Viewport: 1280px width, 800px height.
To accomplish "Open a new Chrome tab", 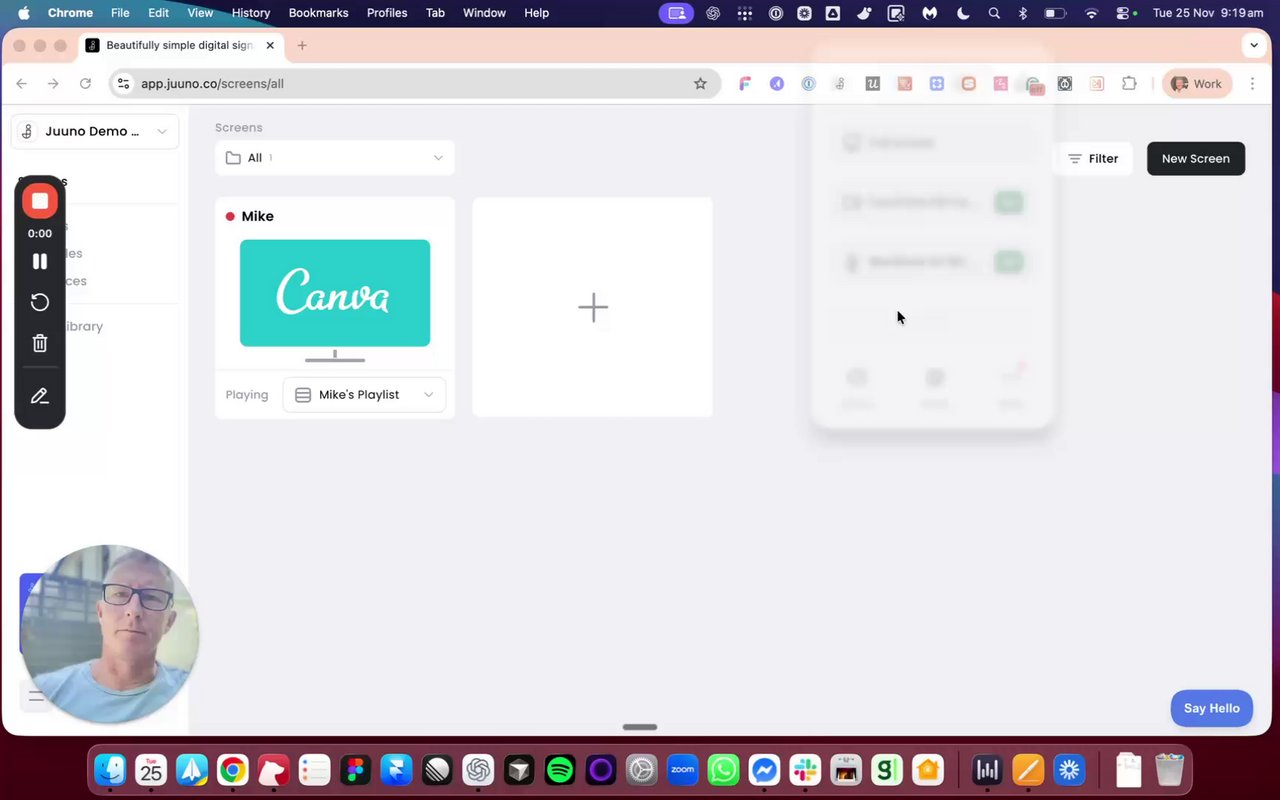I will (302, 45).
